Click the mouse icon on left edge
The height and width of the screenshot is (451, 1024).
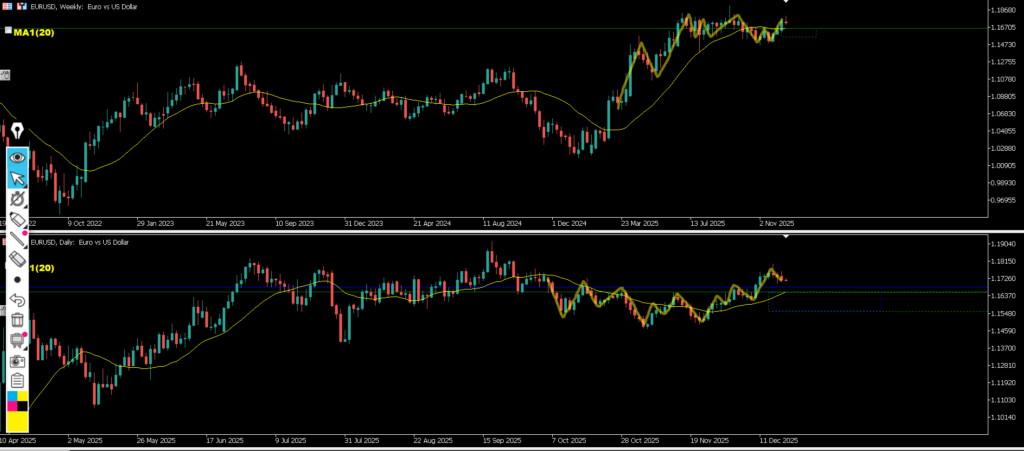[4, 75]
